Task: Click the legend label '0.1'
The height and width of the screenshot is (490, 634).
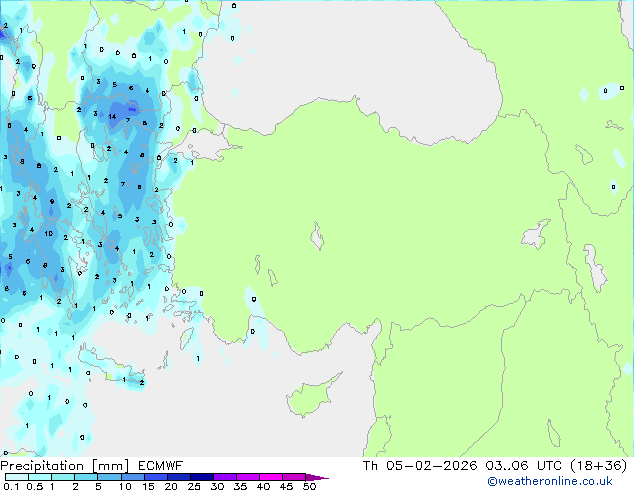Action: coord(11,486)
